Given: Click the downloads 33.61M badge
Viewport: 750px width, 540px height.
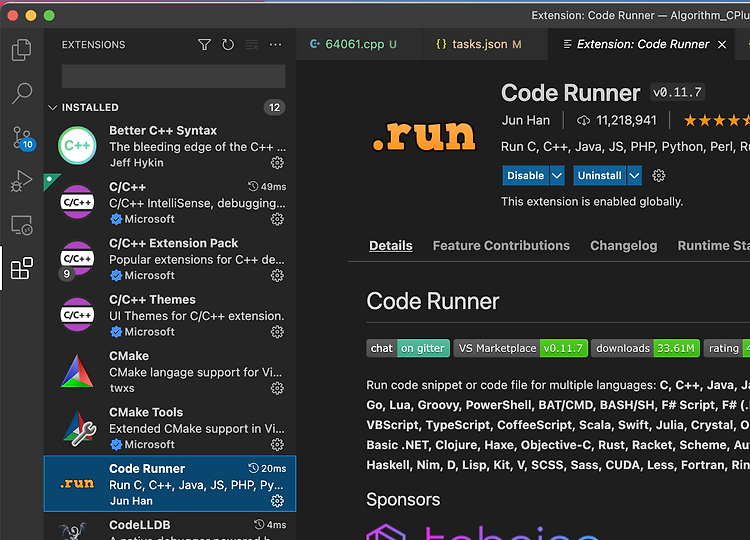Looking at the screenshot, I should [645, 348].
